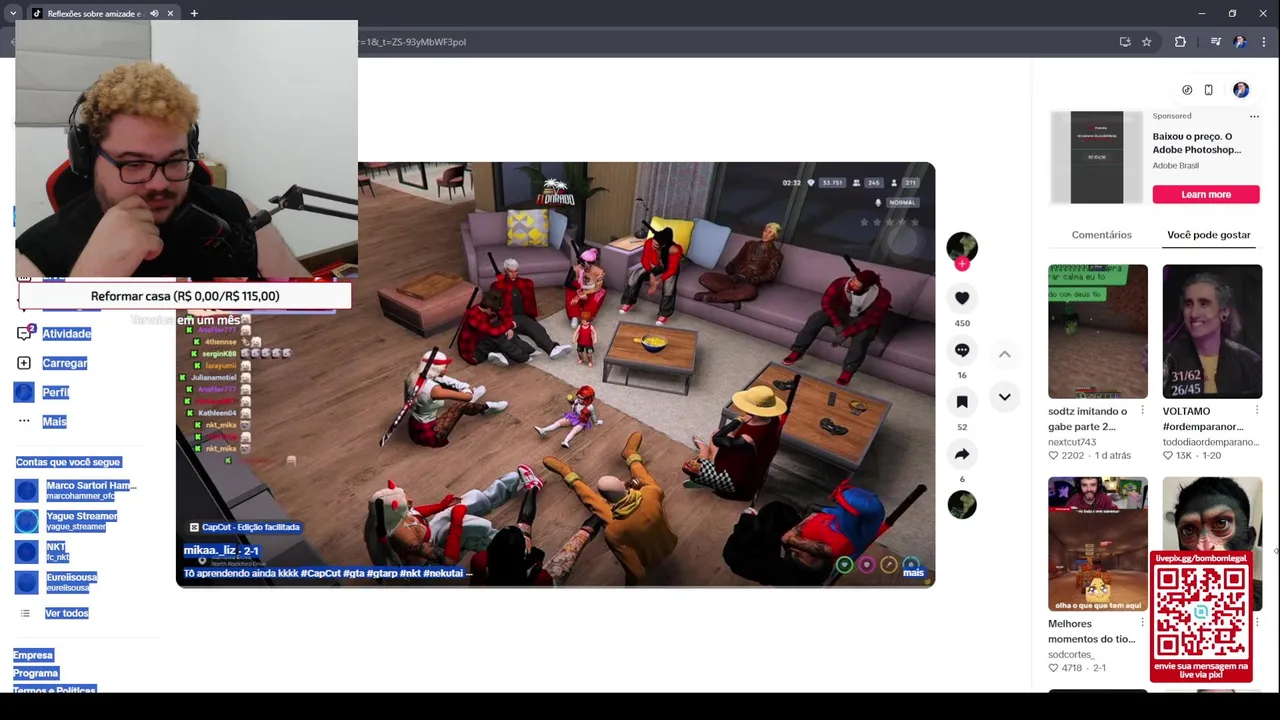Switch to the Você pode gostar tab
1280x720 pixels.
coord(1208,235)
